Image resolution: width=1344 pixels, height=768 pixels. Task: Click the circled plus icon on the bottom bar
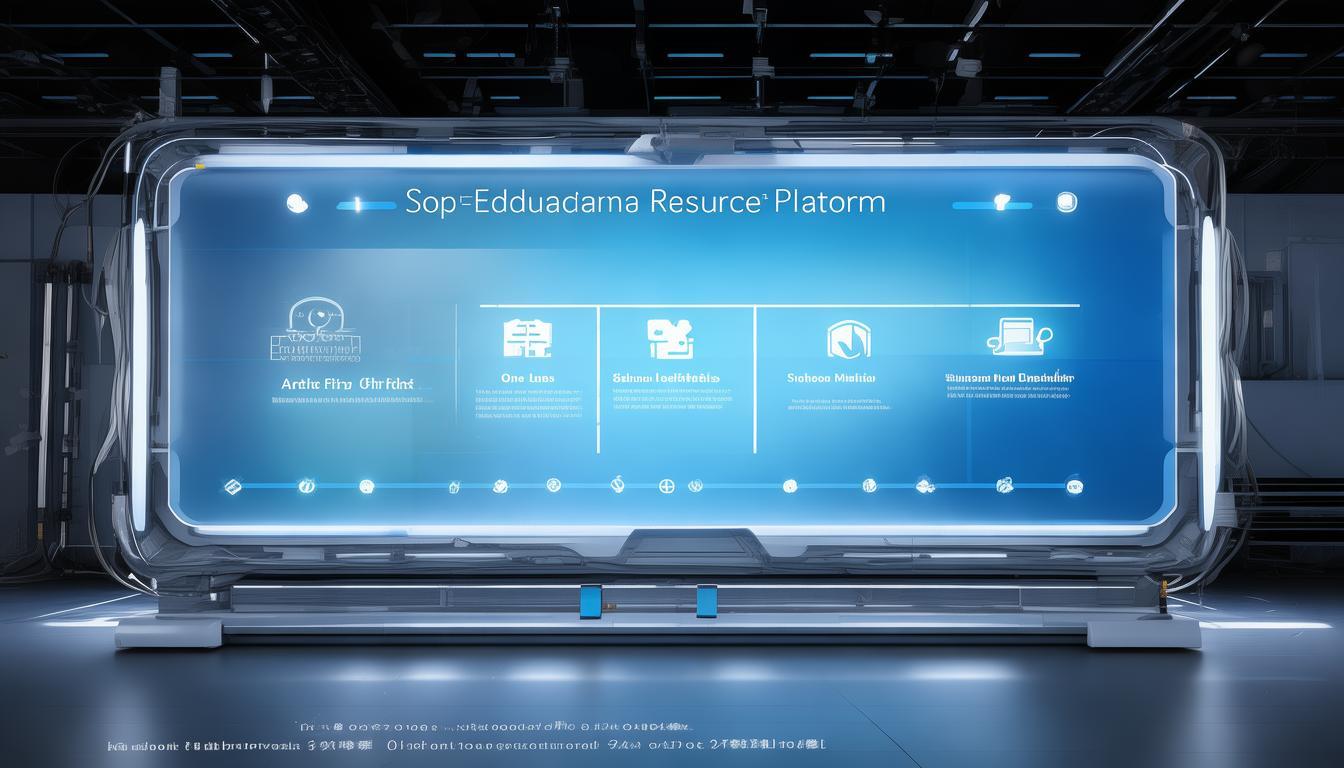click(667, 486)
